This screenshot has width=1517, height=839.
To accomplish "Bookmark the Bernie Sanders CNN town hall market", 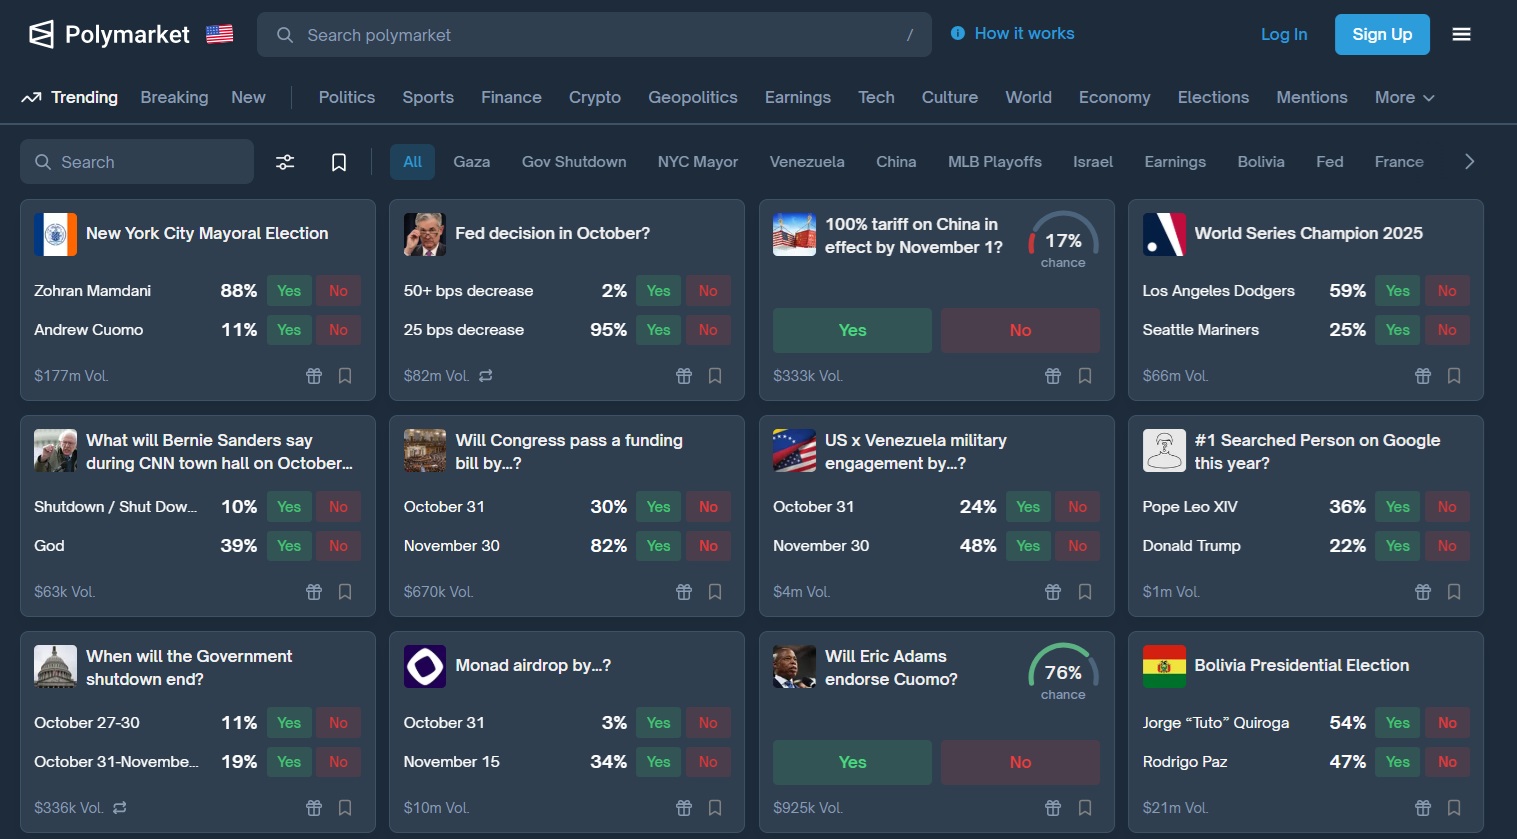I will tap(345, 592).
